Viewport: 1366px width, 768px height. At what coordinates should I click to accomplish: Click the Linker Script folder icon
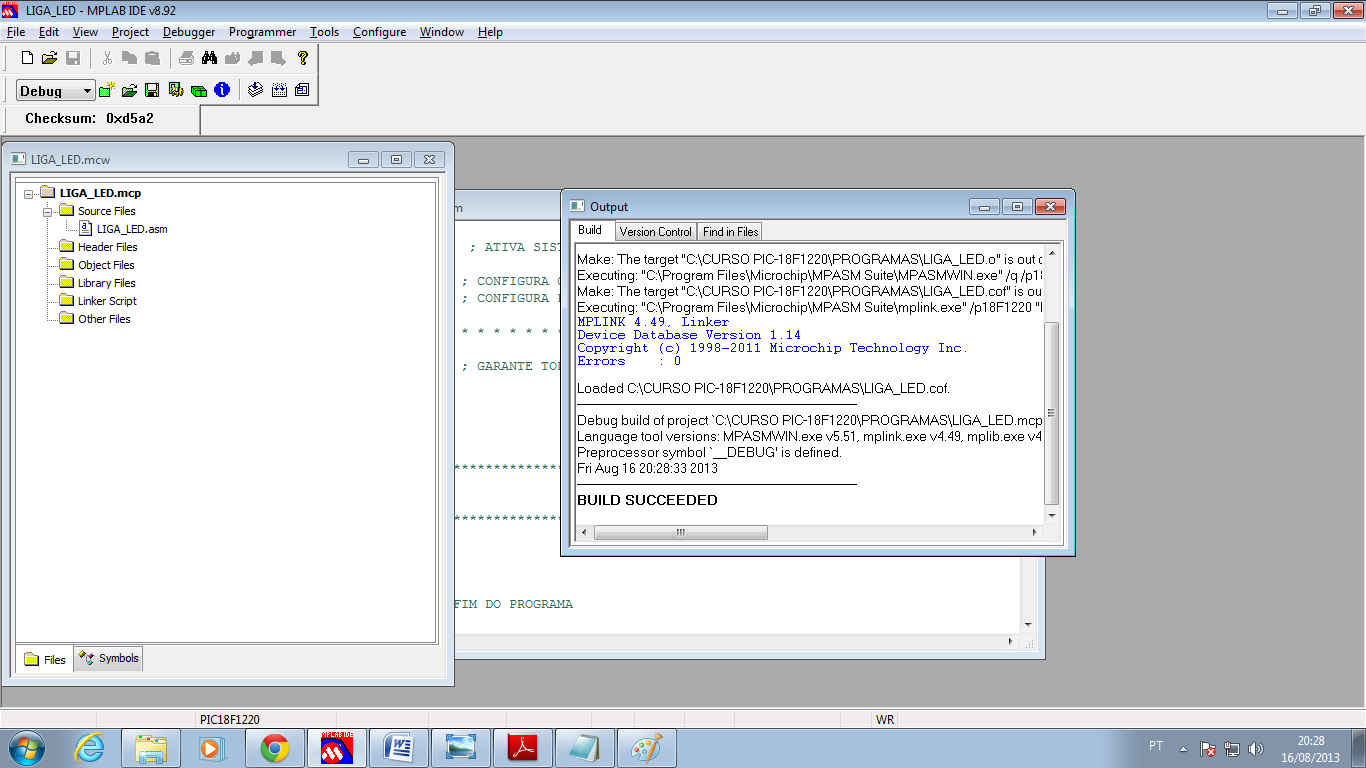pyautogui.click(x=67, y=300)
